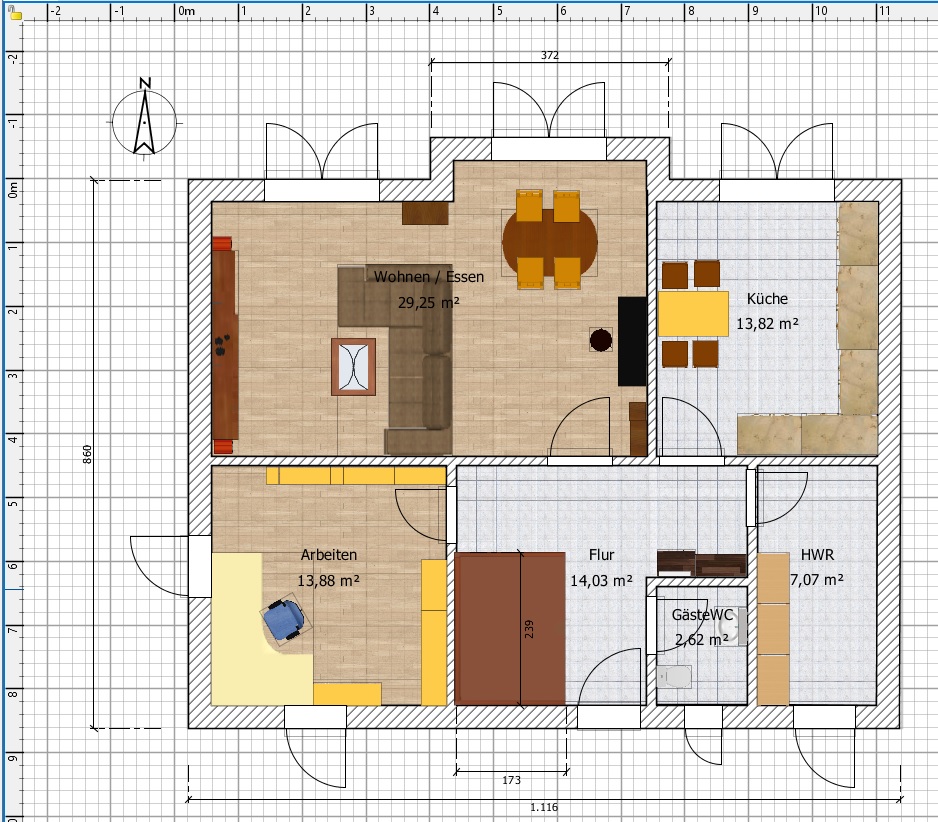Pick the glass coffee table by the sofa
This screenshot has width=938, height=822.
coord(354,367)
